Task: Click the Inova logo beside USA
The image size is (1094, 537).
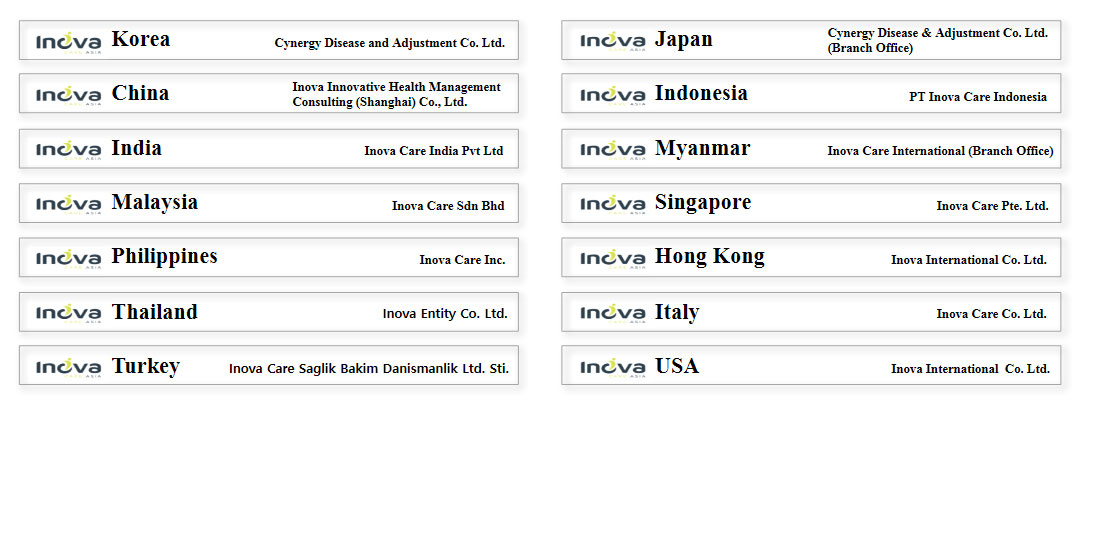Action: point(613,368)
